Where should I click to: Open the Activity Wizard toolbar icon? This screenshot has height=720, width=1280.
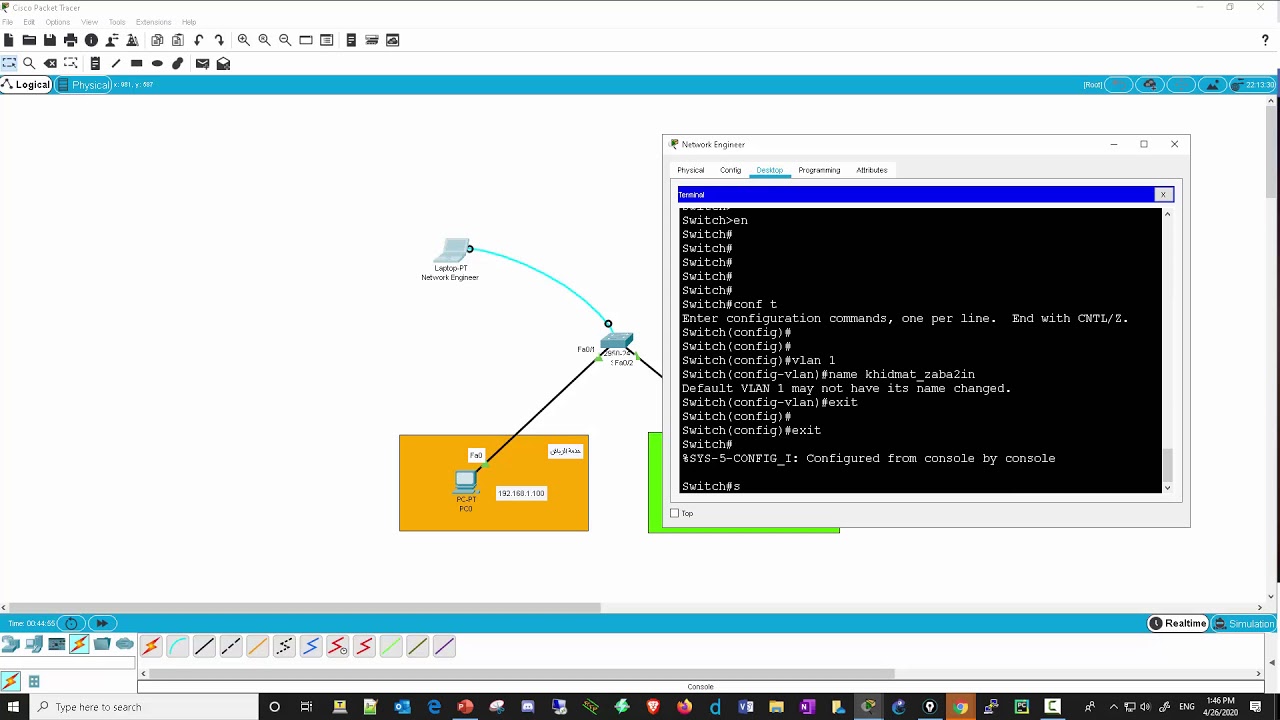click(132, 40)
